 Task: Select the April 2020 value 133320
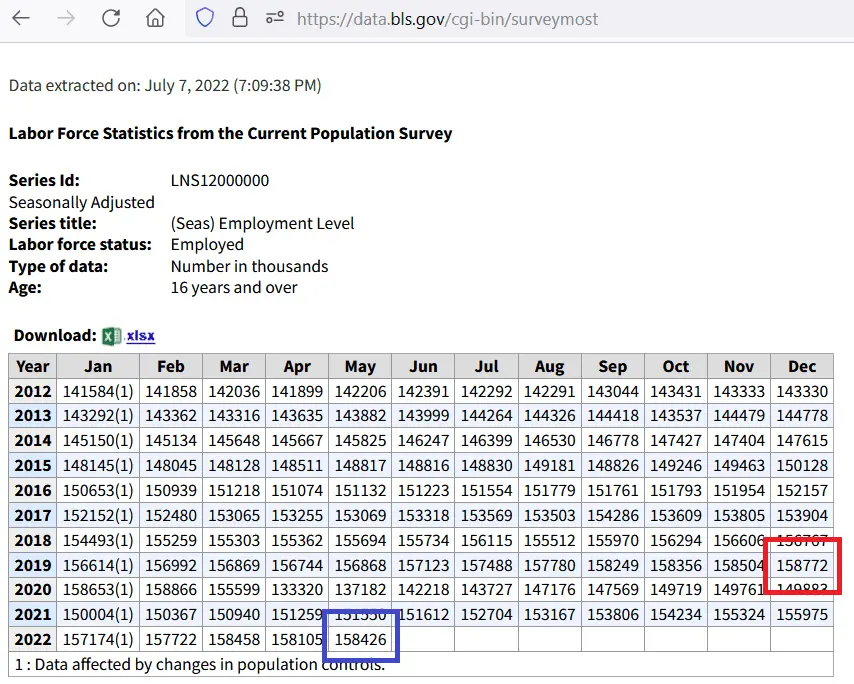(x=297, y=589)
